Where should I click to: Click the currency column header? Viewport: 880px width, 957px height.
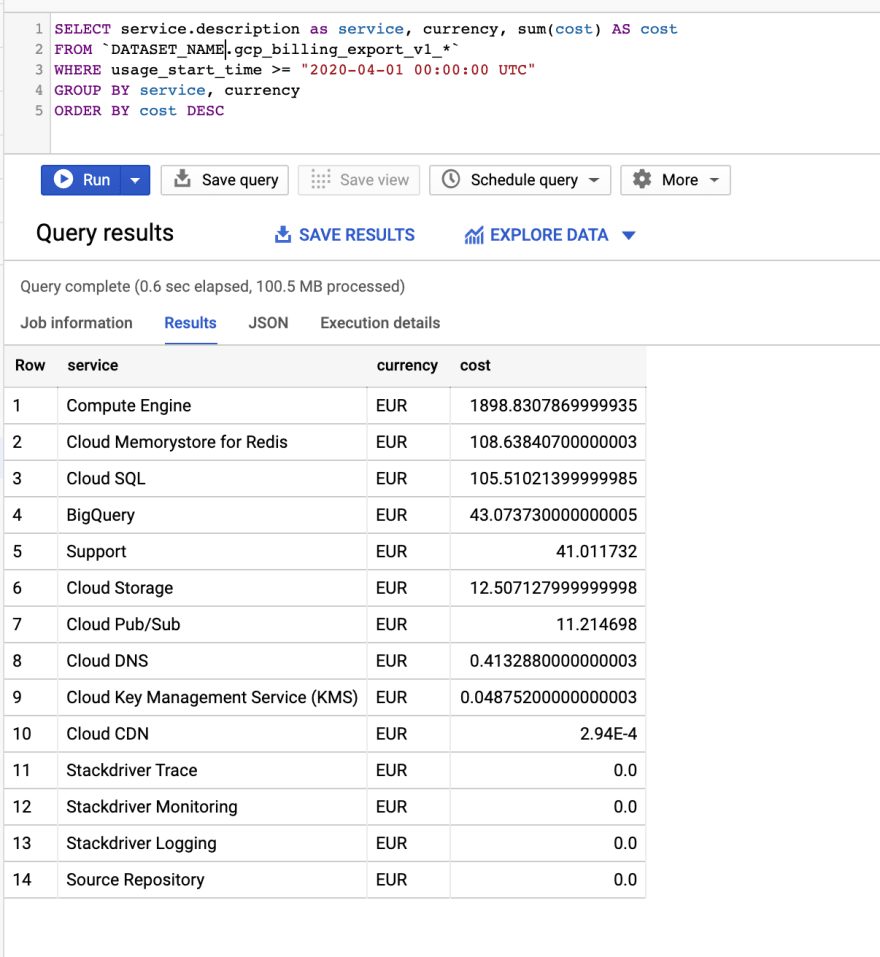[407, 366]
